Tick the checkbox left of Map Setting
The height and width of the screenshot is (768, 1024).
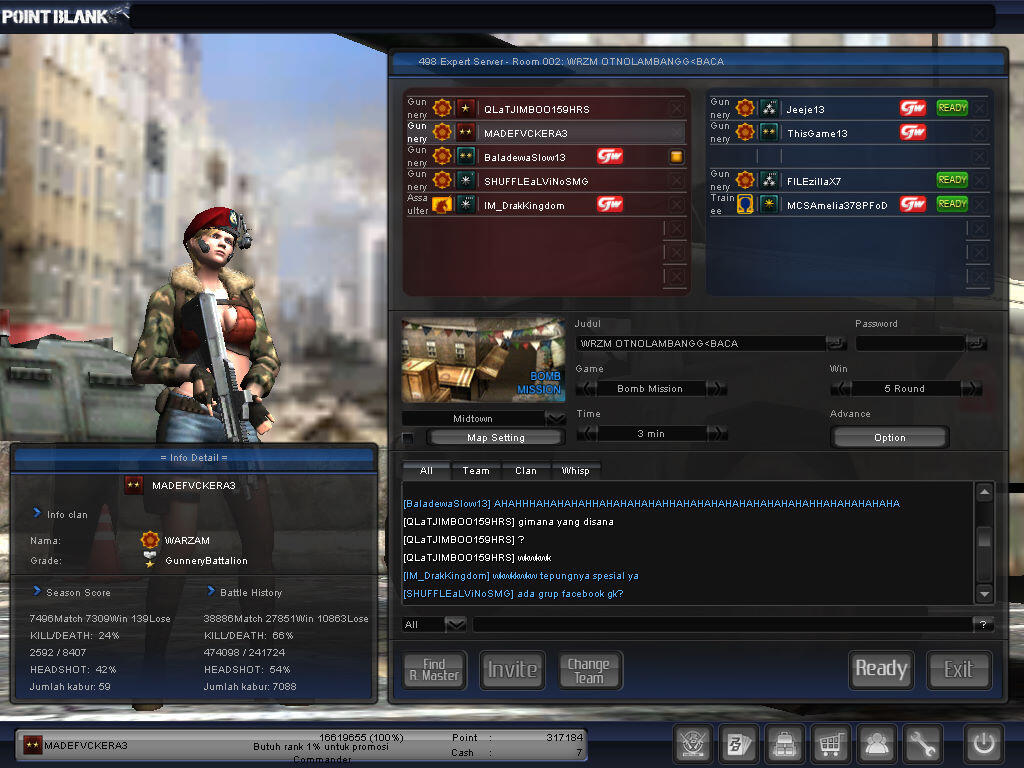(x=408, y=438)
